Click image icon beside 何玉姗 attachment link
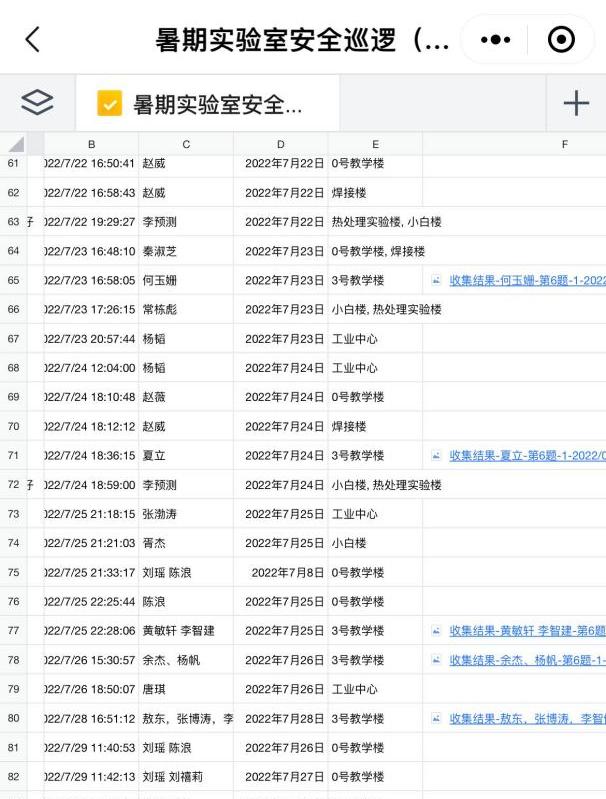606x799 pixels. coord(436,280)
